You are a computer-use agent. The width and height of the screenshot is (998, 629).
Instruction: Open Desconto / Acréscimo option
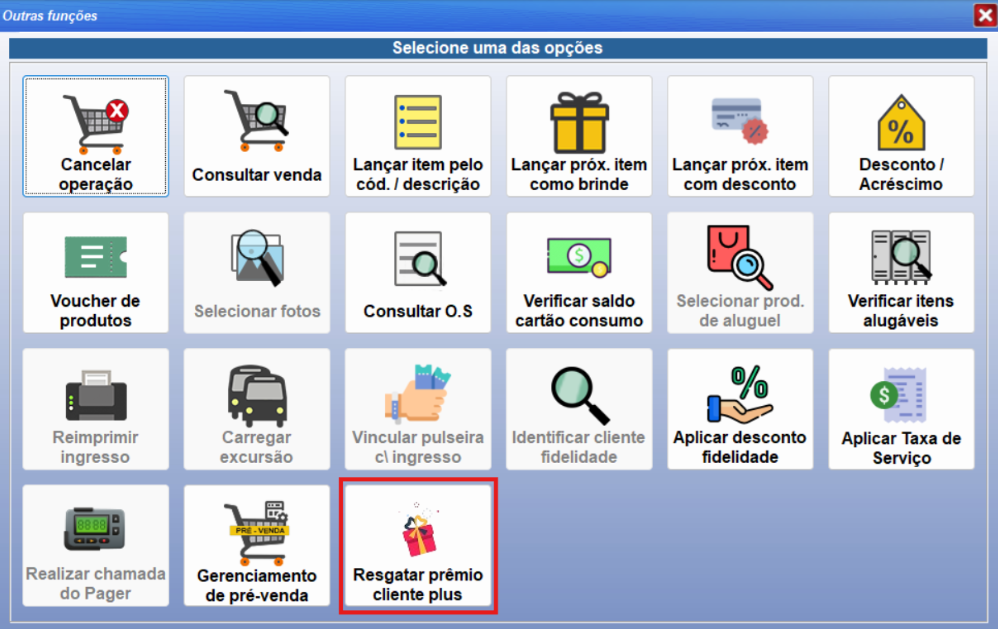pyautogui.click(x=901, y=136)
